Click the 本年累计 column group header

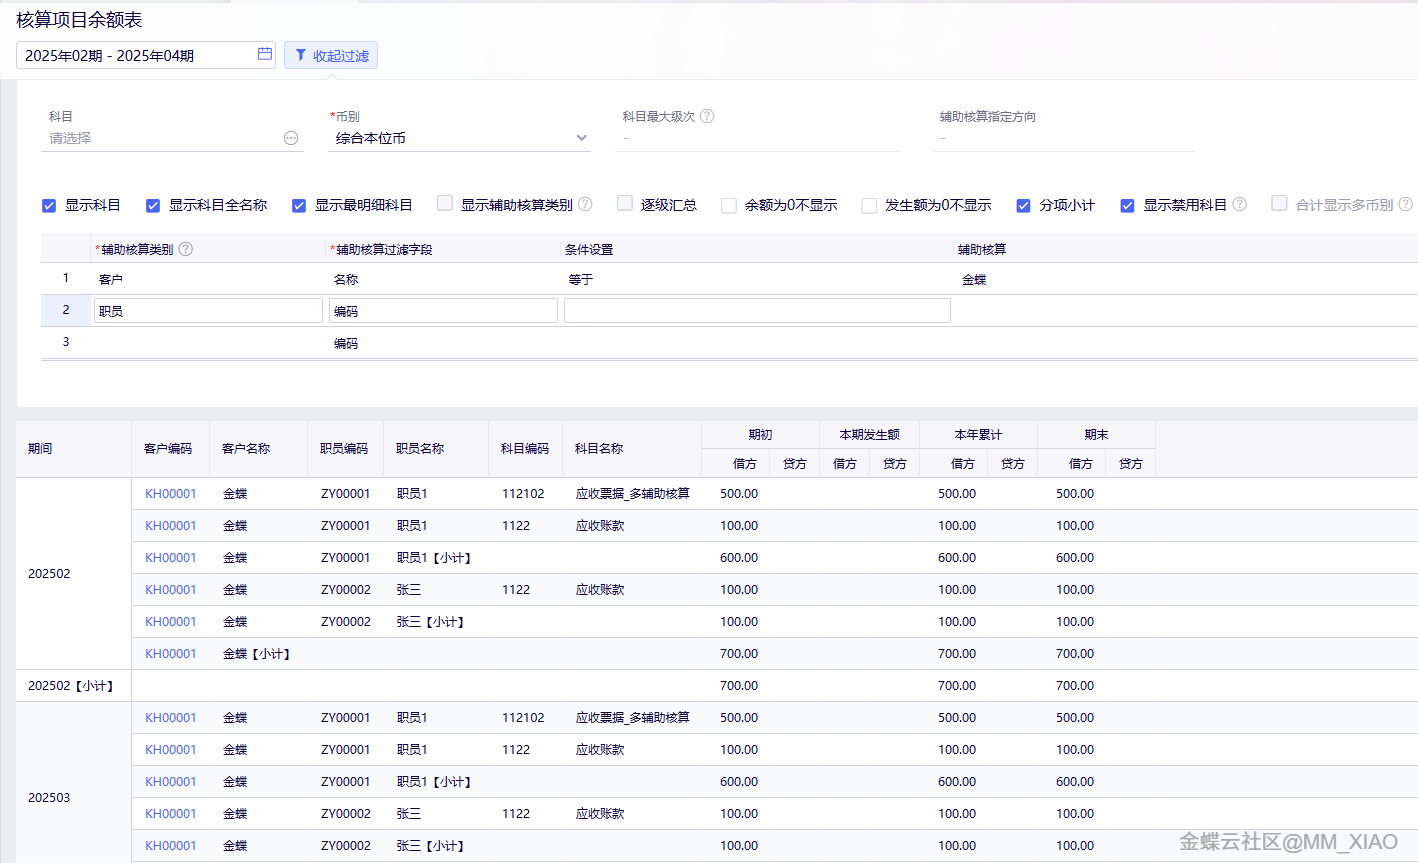coord(978,434)
